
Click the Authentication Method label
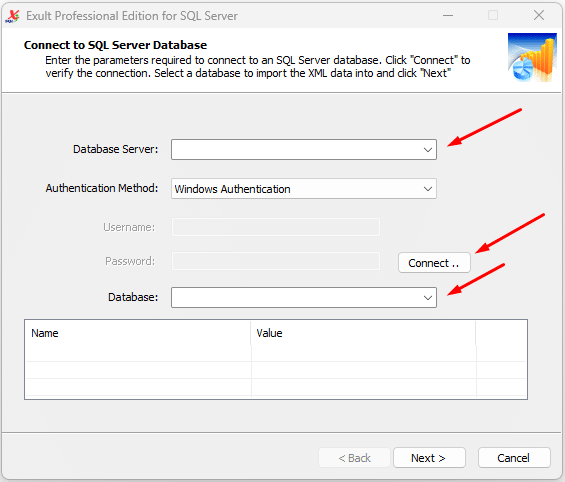point(102,188)
